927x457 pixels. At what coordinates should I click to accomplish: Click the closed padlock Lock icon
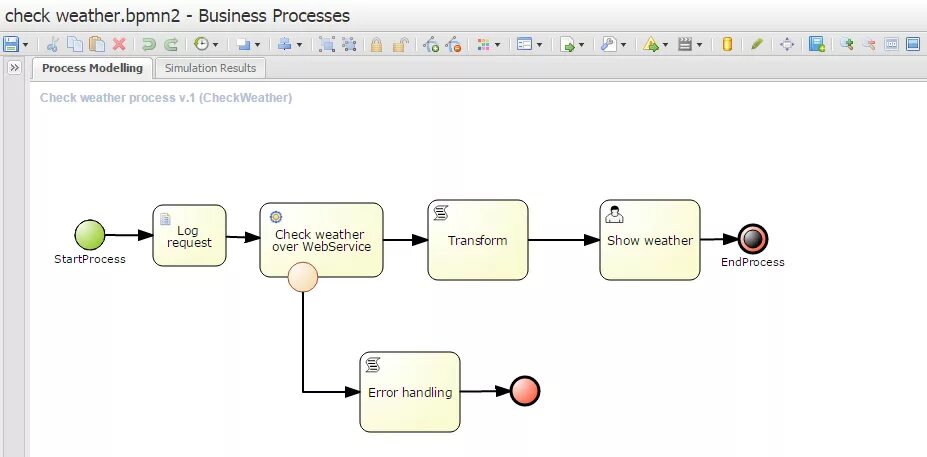(x=377, y=44)
